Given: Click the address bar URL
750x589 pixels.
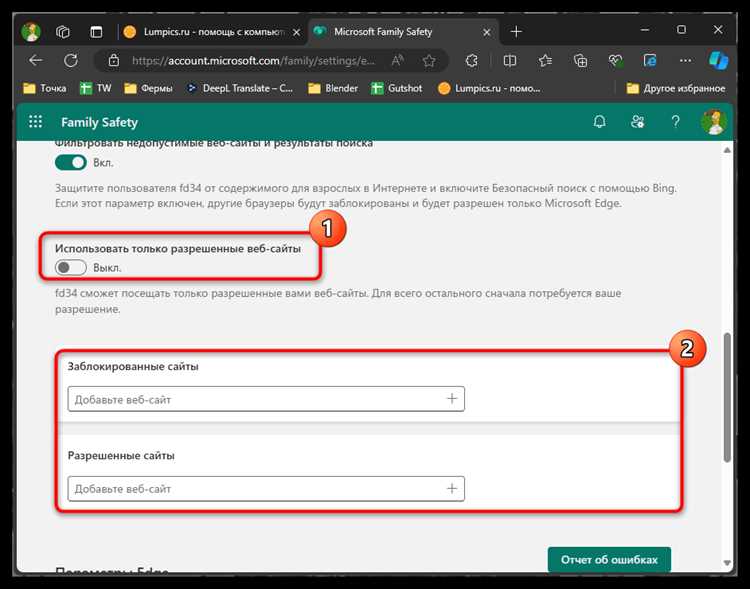Looking at the screenshot, I should coord(254,61).
